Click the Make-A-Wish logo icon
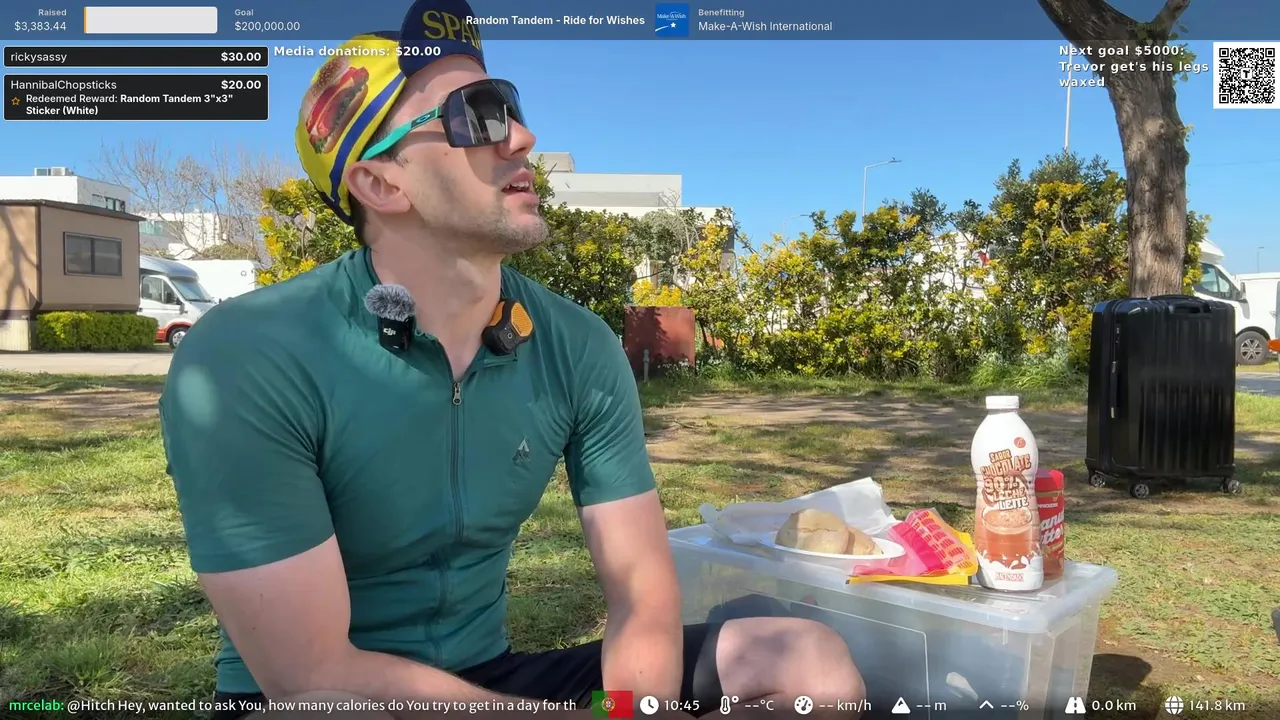This screenshot has width=1280, height=720. pos(671,19)
